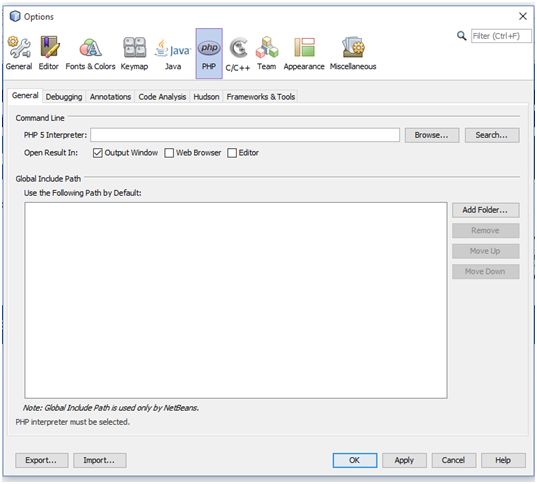Open the Miscellaneous options category

pos(353,53)
